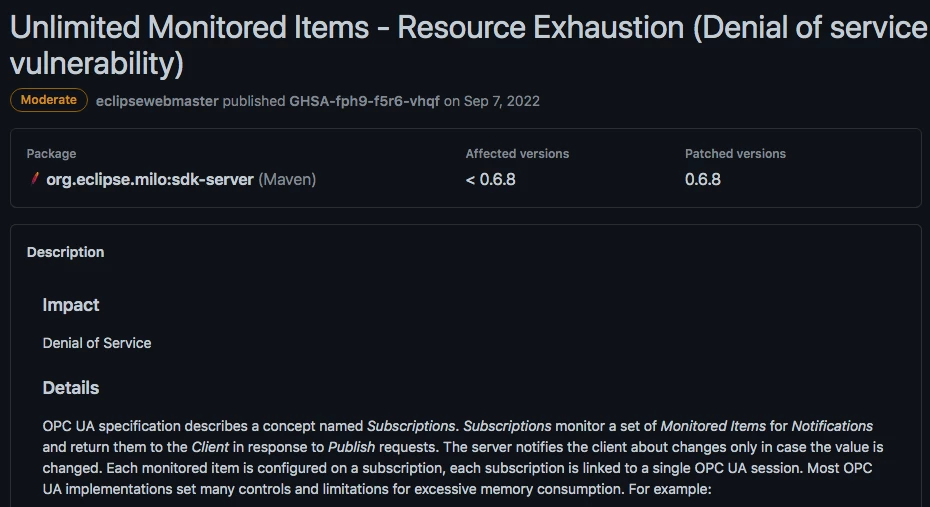Click the Denial of Service impact text

click(x=97, y=343)
